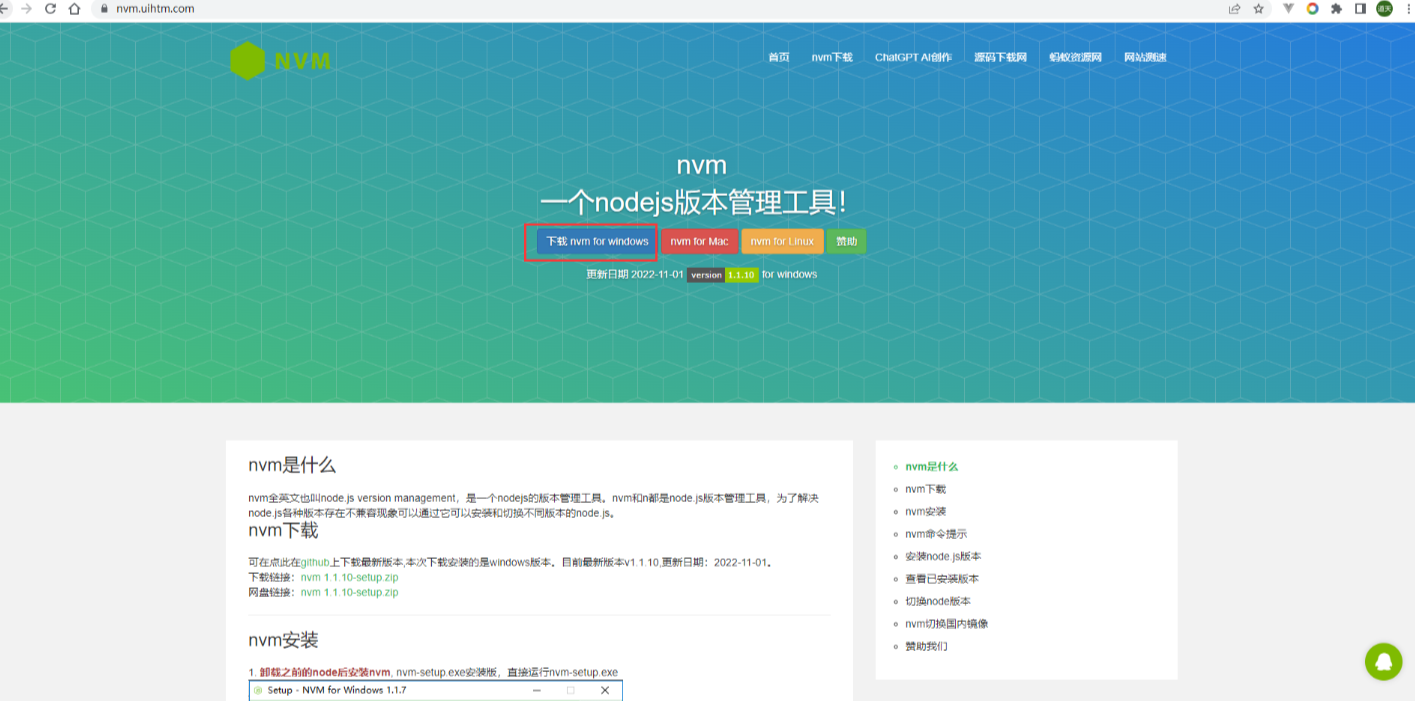Click the orange nvm for Linux button
The height and width of the screenshot is (701, 1415).
tap(782, 241)
